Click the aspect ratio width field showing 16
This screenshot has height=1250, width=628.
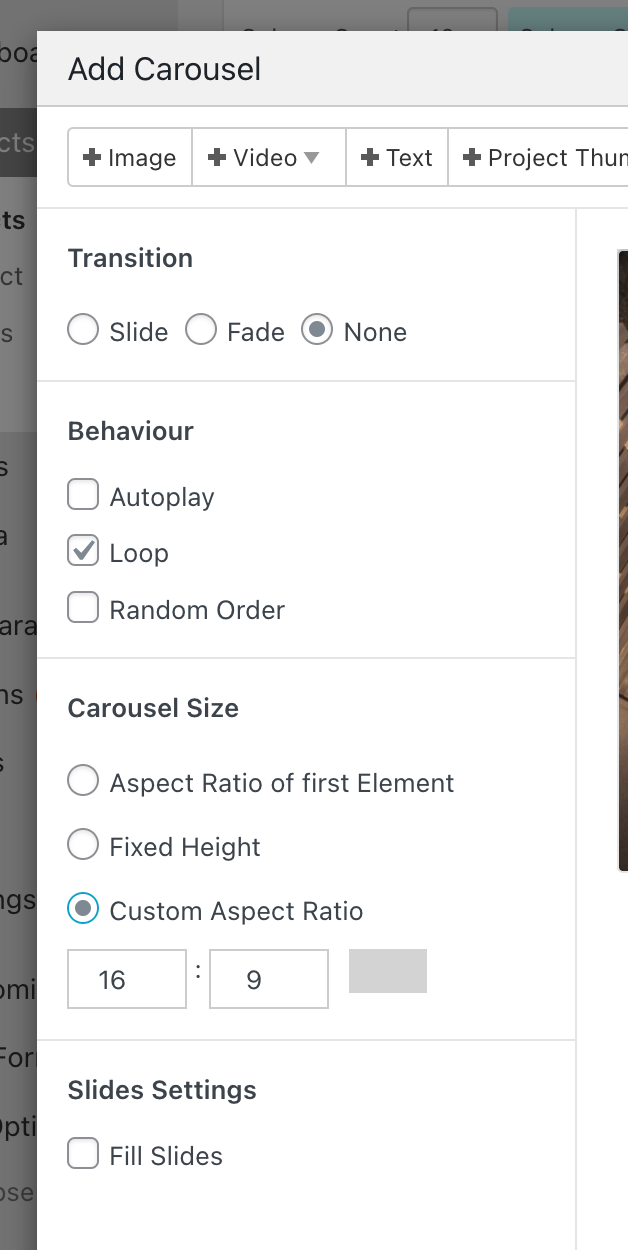127,979
